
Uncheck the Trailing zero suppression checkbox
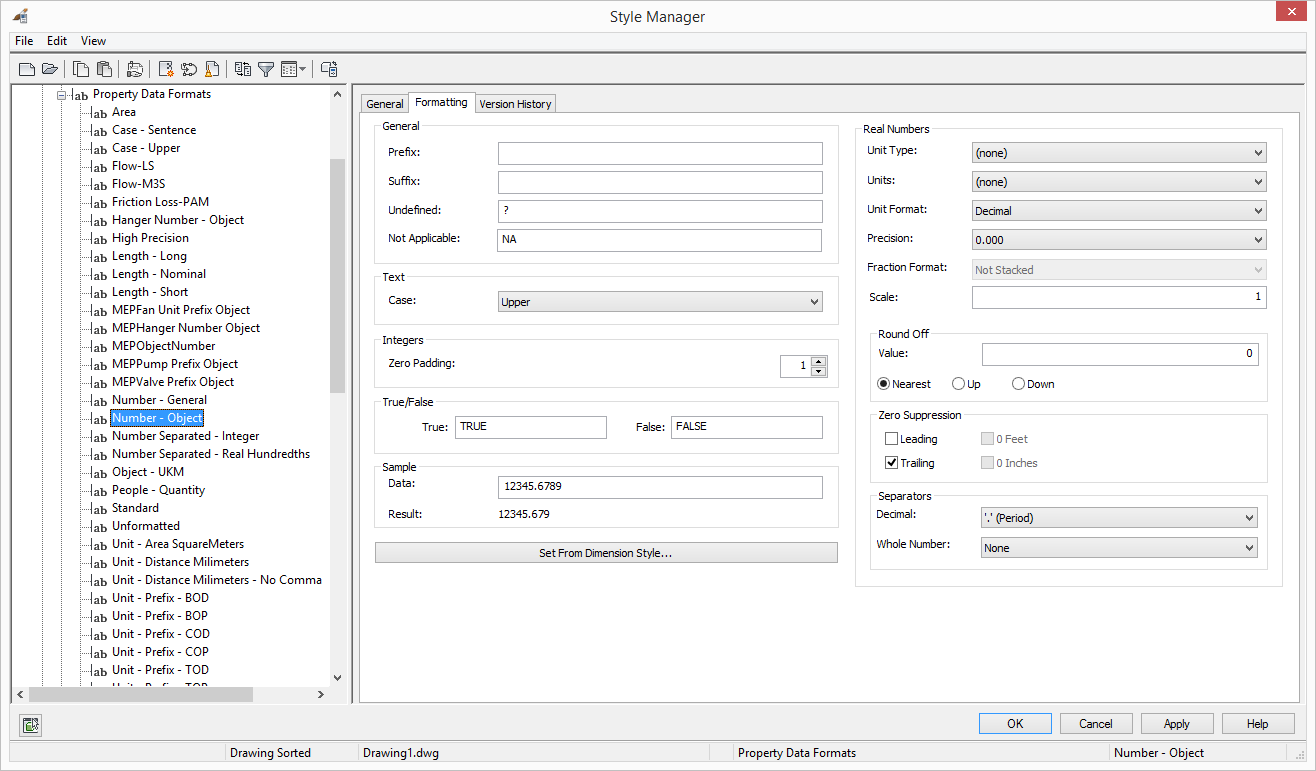click(x=892, y=463)
